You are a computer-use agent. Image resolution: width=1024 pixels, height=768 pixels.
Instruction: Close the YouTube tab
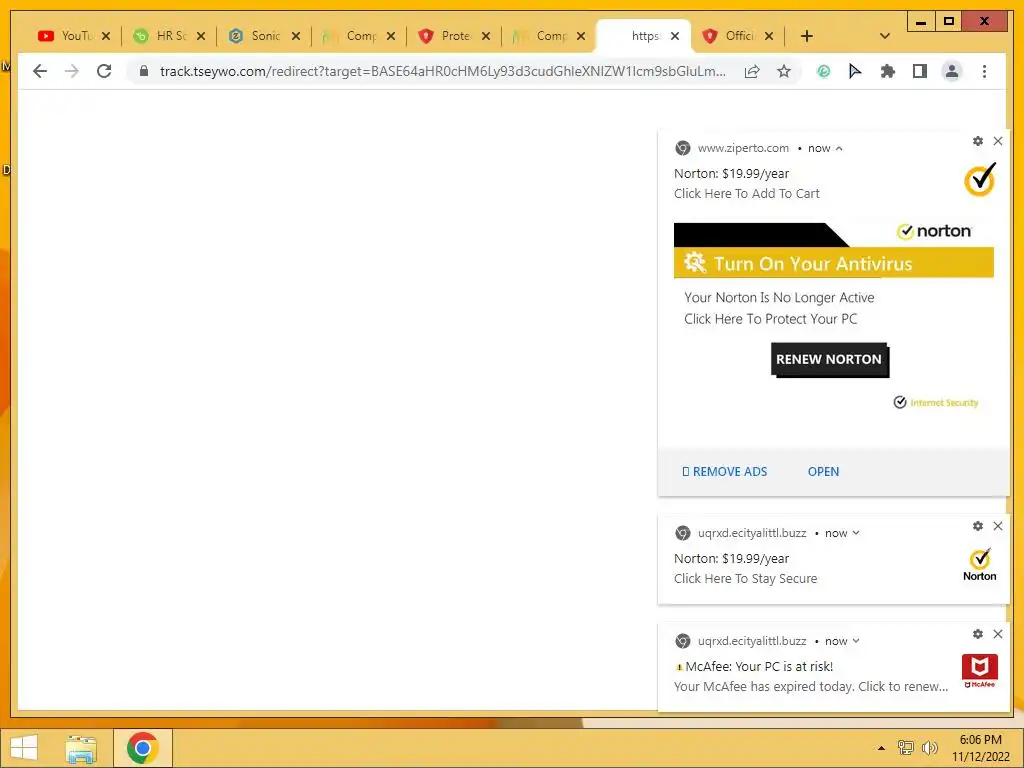(106, 36)
